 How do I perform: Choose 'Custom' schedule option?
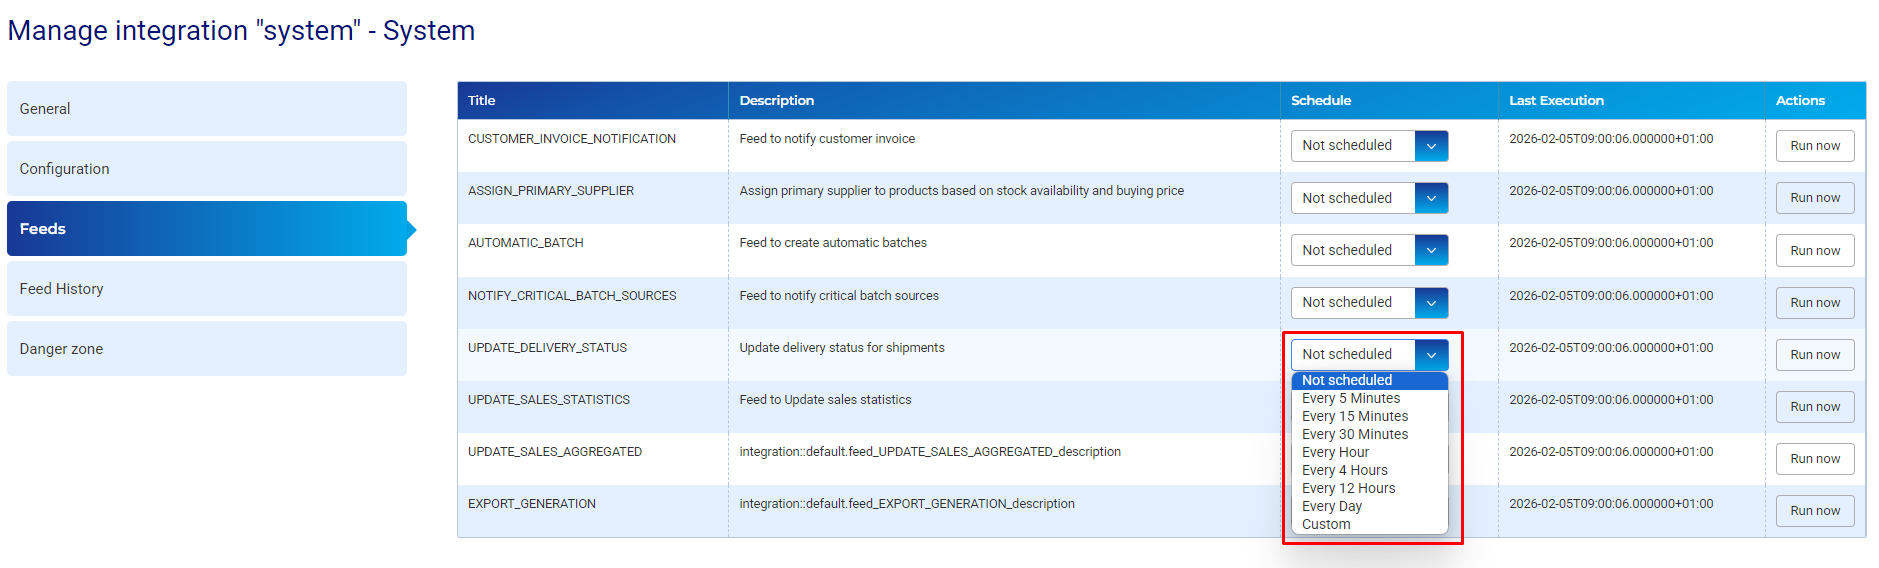coord(1326,524)
